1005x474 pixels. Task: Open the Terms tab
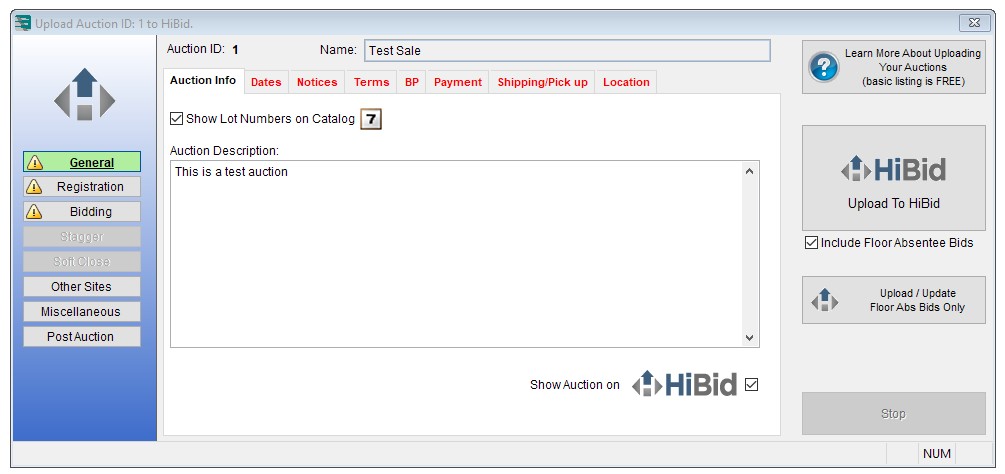click(x=371, y=82)
